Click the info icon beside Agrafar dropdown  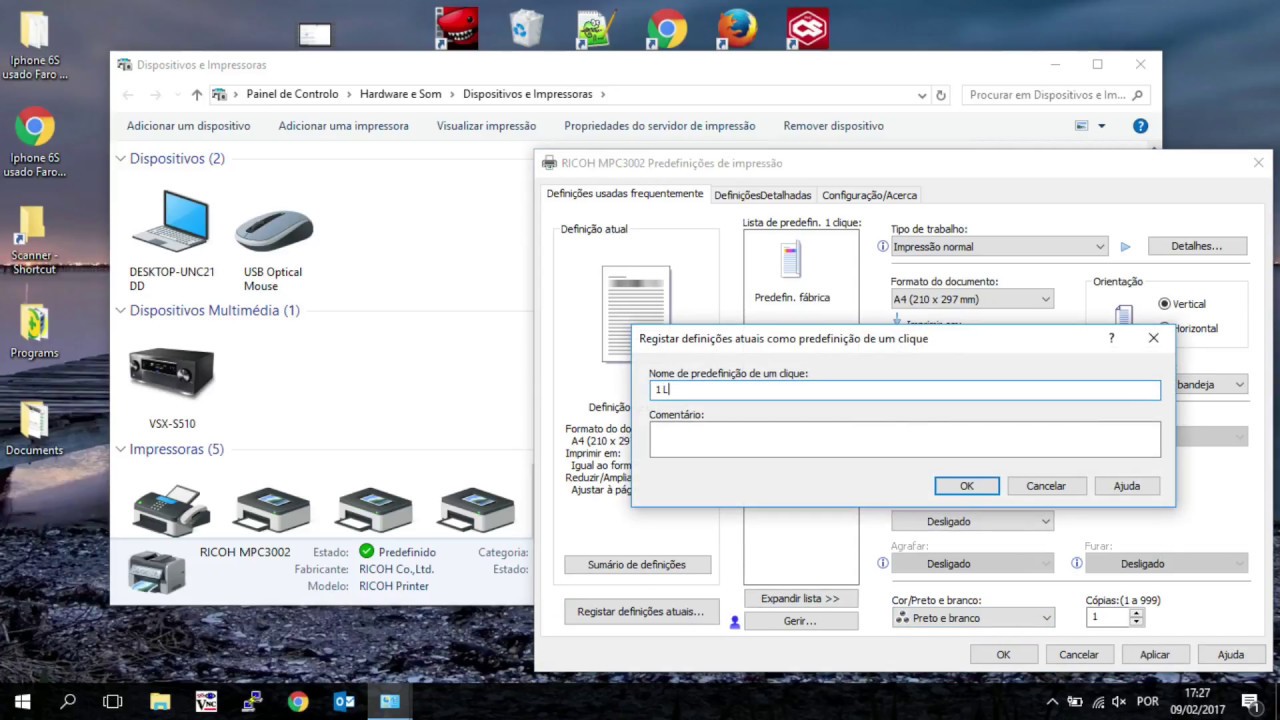883,563
